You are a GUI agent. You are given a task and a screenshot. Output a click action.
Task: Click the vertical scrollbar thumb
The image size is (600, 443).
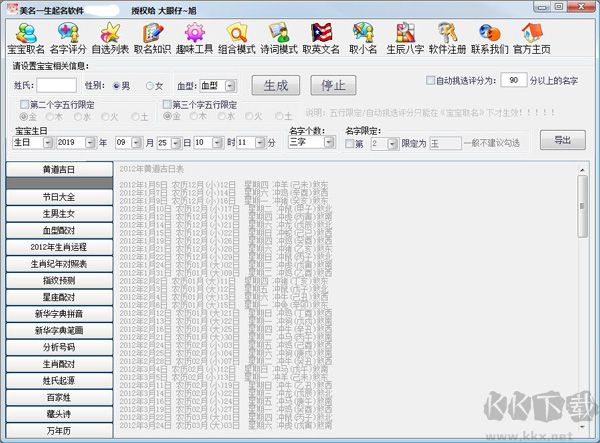(x=582, y=207)
